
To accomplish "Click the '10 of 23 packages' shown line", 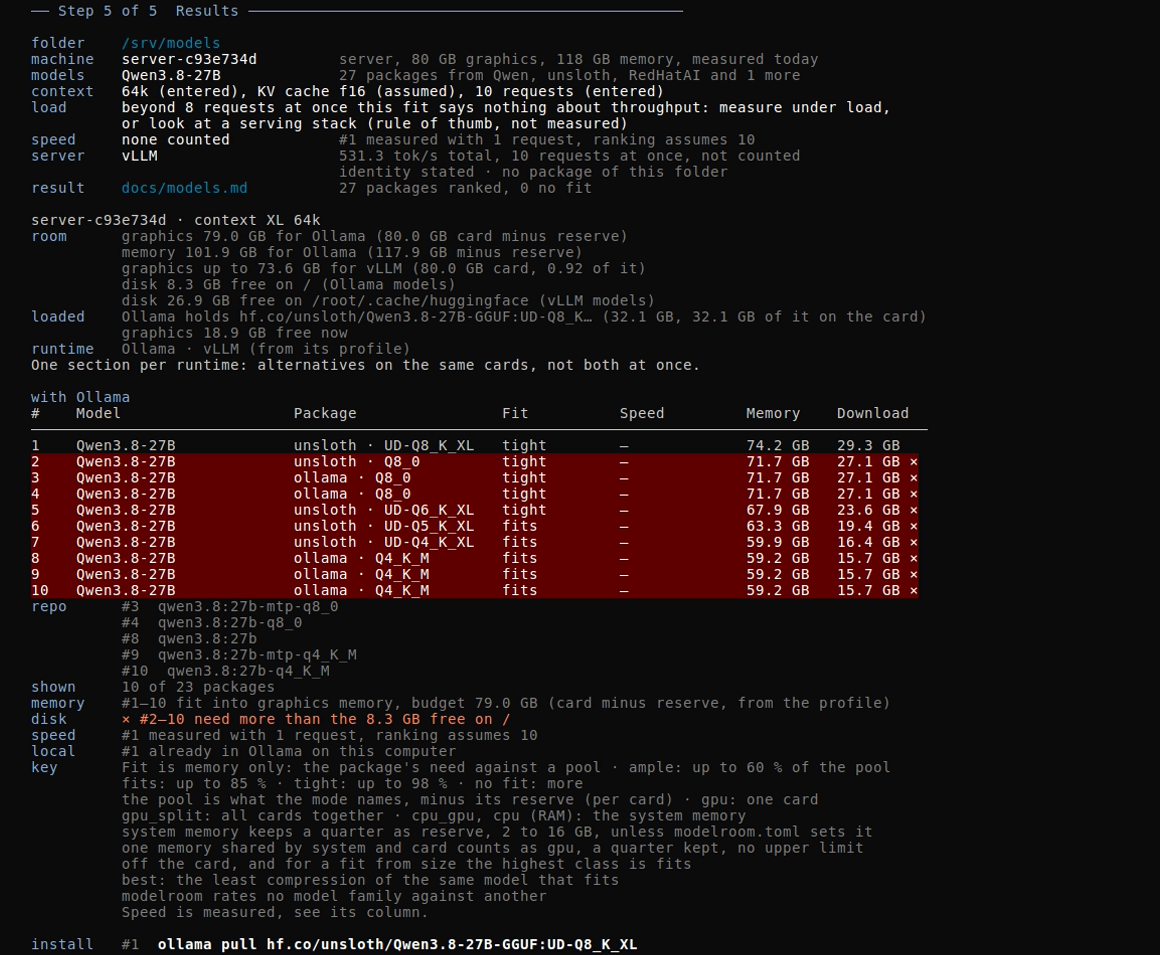I will [x=198, y=687].
